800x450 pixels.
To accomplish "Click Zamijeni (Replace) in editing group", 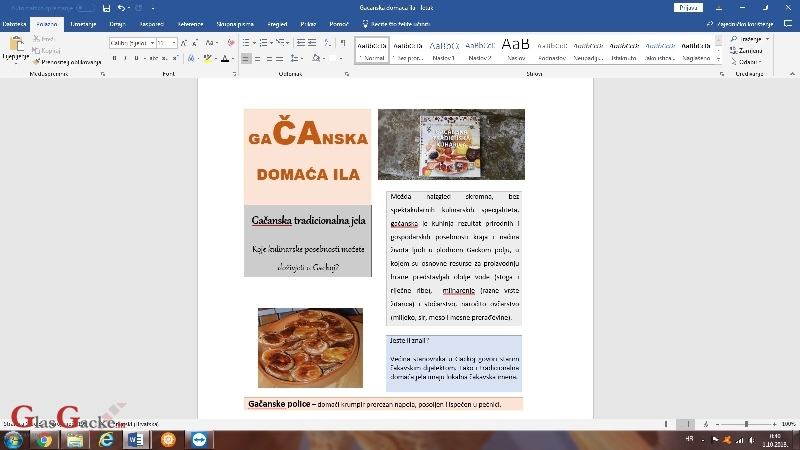I will pos(750,50).
